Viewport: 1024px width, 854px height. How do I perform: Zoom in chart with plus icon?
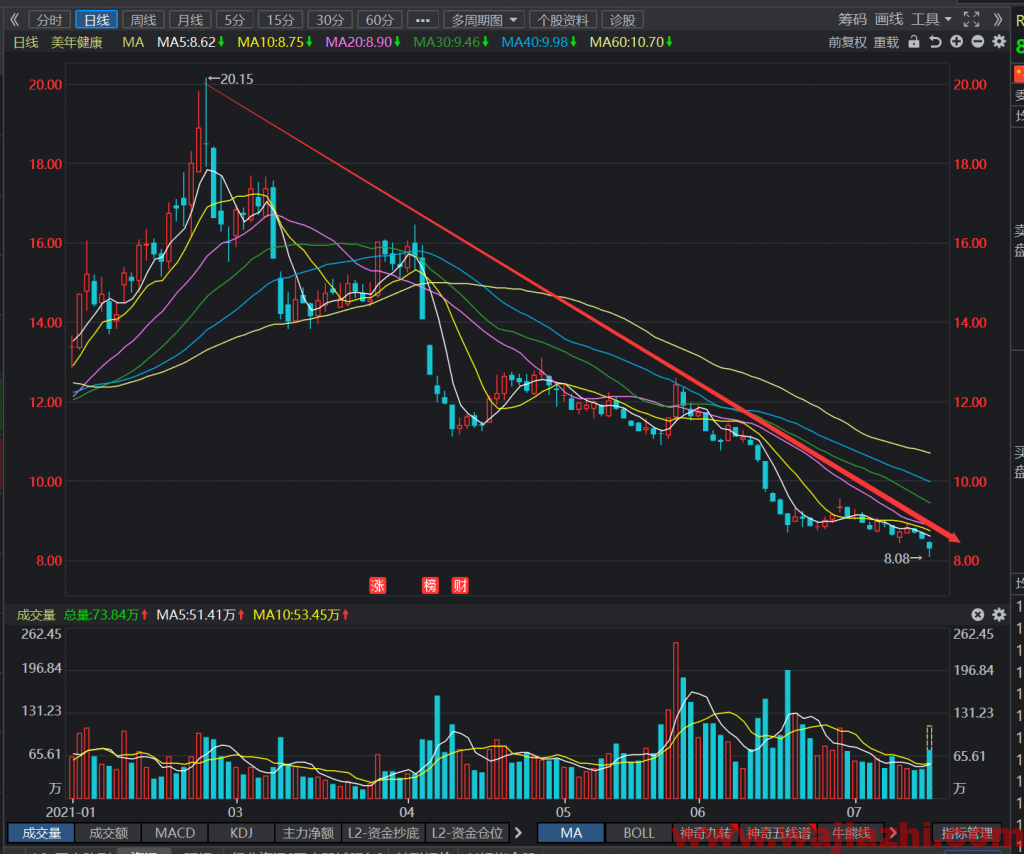click(x=957, y=42)
